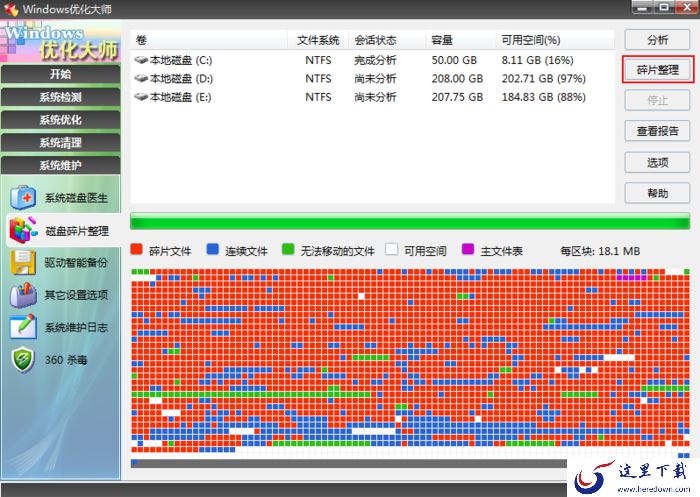The height and width of the screenshot is (497, 700).
Task: Click the 207.75 GB capacity value
Action: coord(457,97)
